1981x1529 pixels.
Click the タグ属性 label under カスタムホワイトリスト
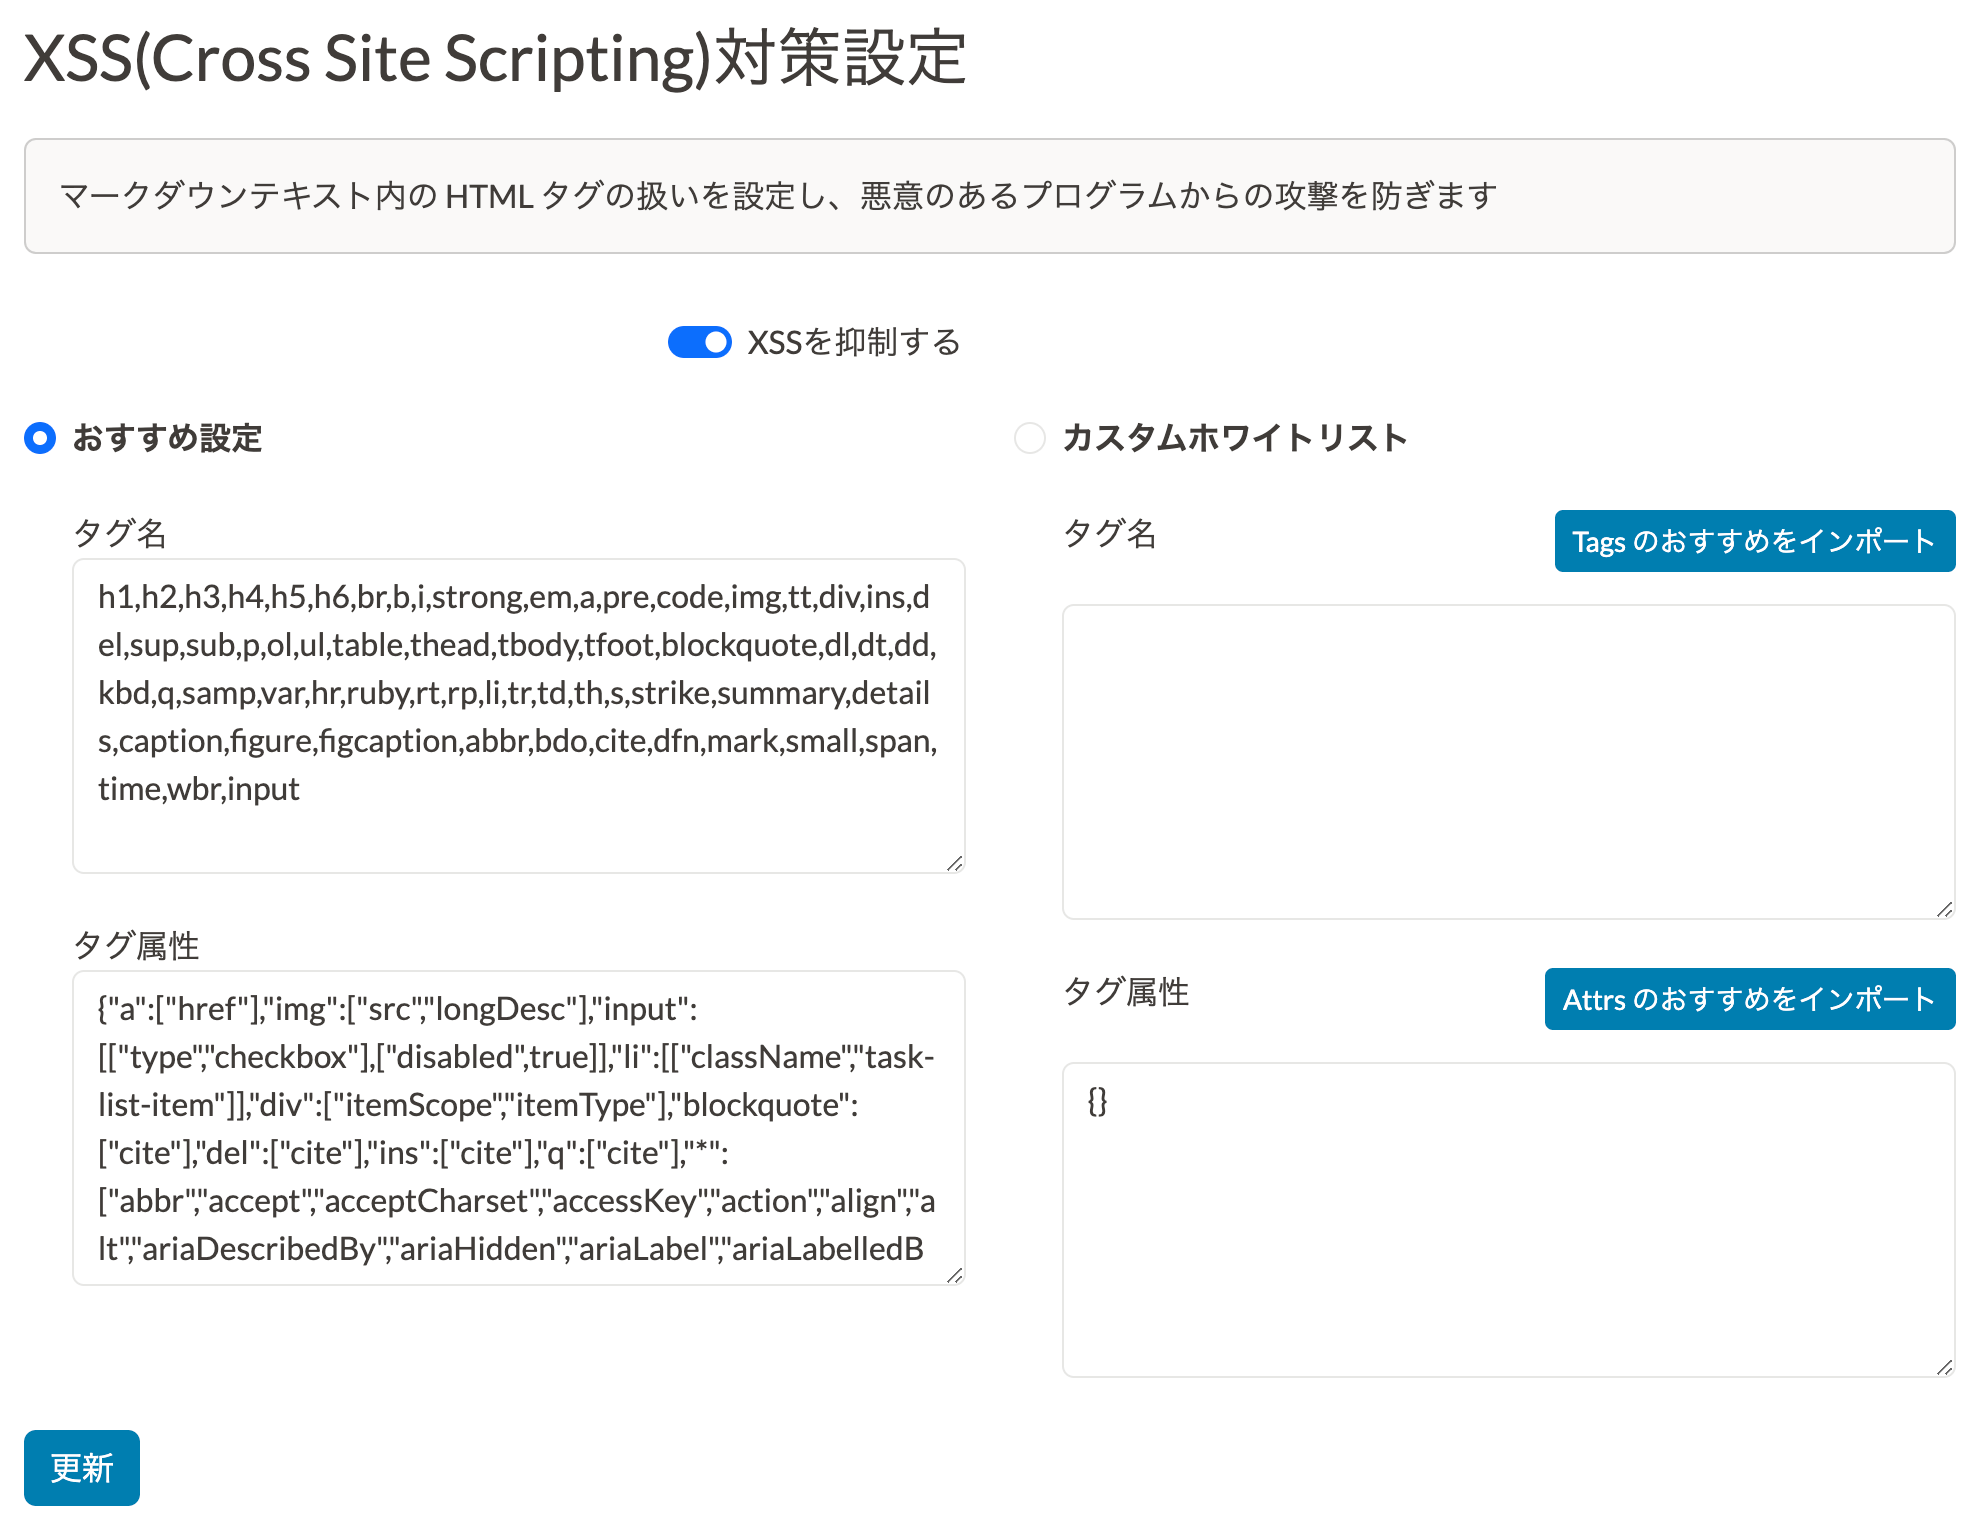click(1126, 991)
